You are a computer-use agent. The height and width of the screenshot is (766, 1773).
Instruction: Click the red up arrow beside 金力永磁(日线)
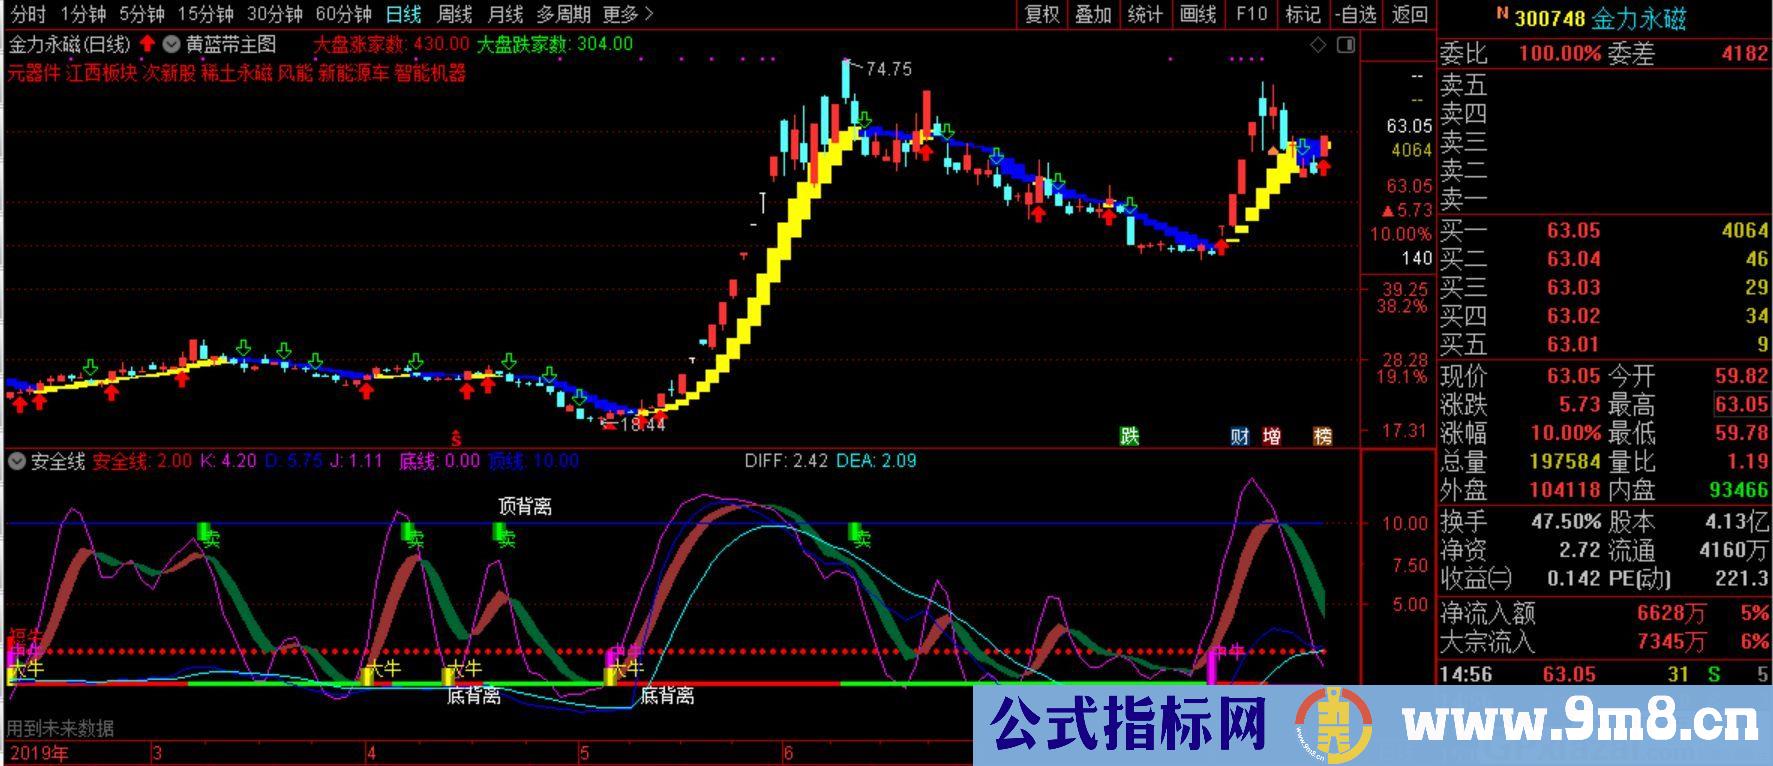pos(147,44)
